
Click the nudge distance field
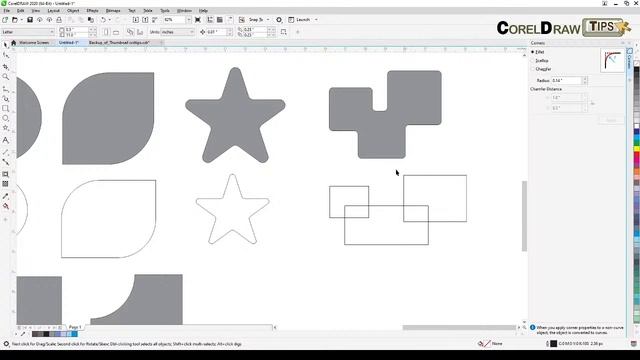216,32
